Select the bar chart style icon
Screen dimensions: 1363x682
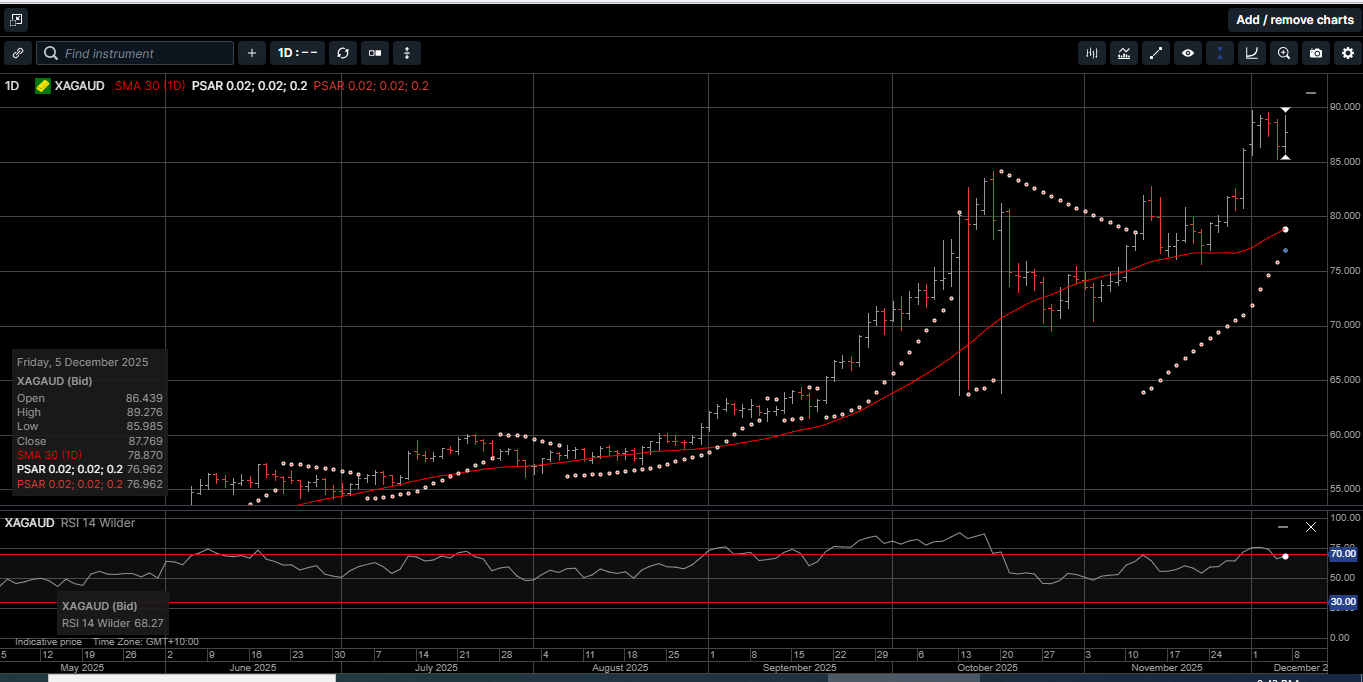pos(1091,53)
